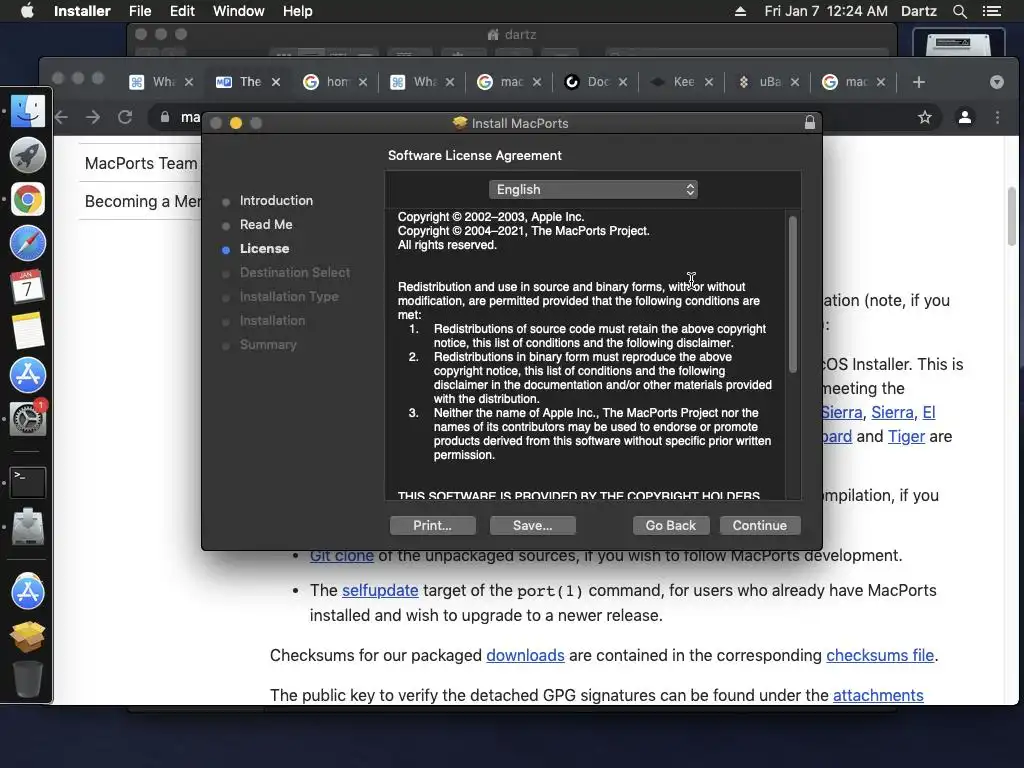This screenshot has height=768, width=1024.
Task: Open the English language dropdown
Action: pos(593,189)
